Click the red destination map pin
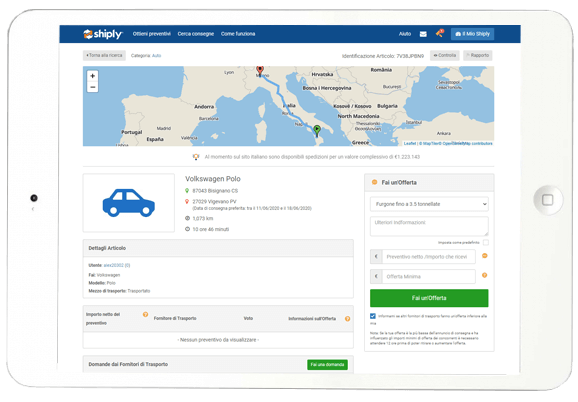This screenshot has width=578, height=402. click(260, 71)
